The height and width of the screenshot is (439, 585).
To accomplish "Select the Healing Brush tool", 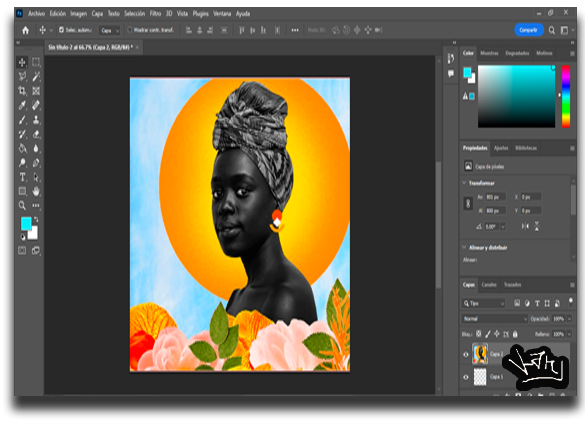I will point(36,105).
